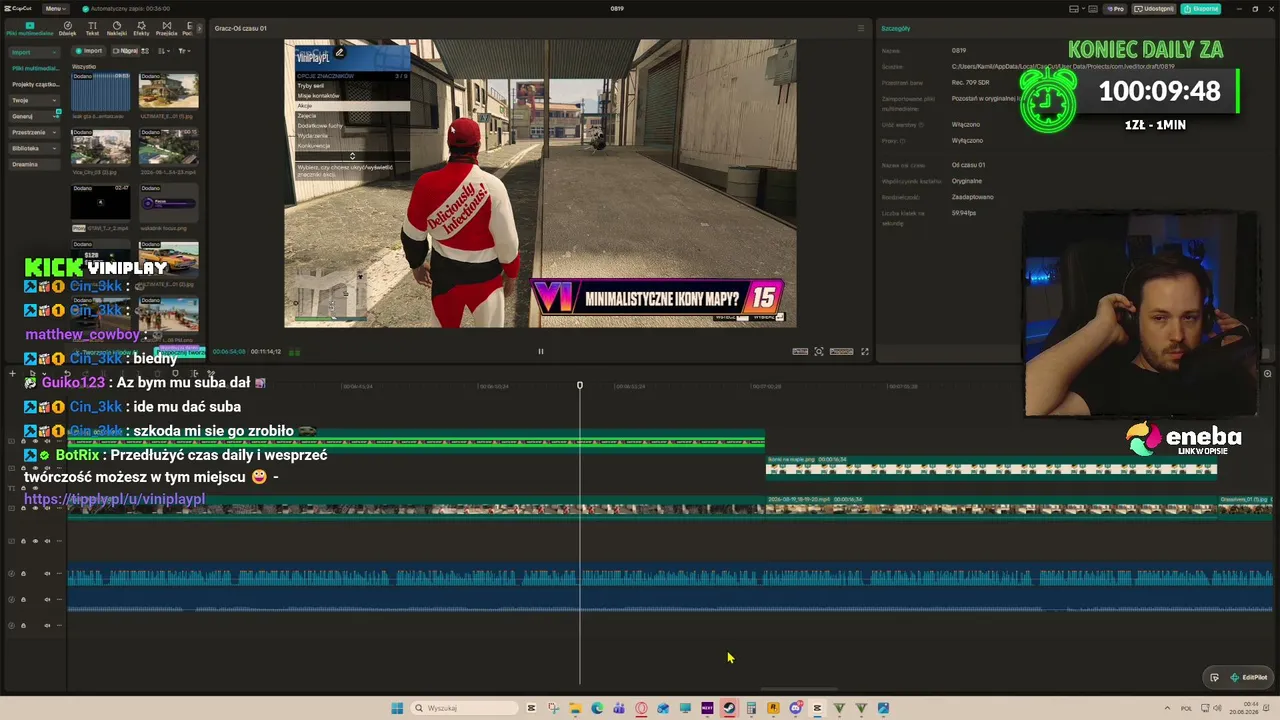Mute the empty audio track
Image resolution: width=1280 pixels, height=720 pixels.
[x=48, y=626]
